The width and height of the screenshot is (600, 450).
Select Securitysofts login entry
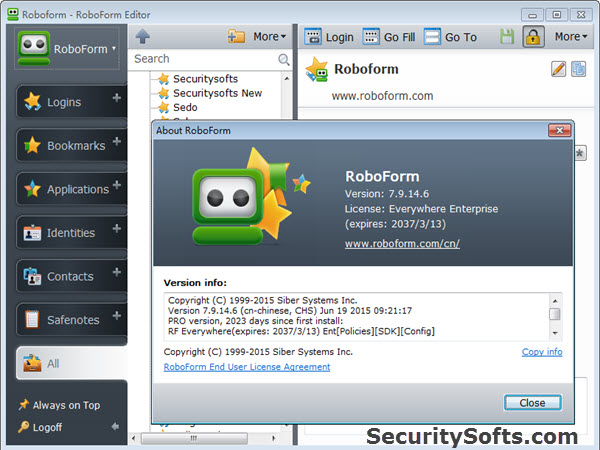click(x=198, y=79)
